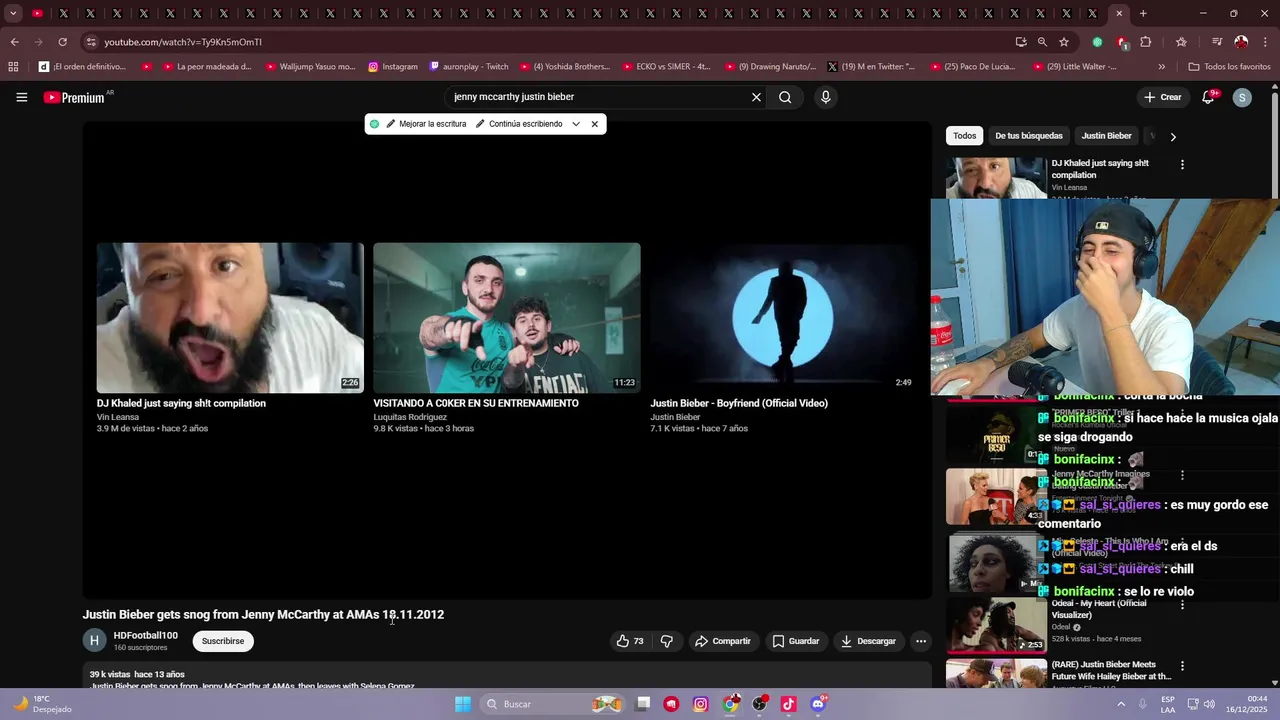The height and width of the screenshot is (720, 1280).
Task: Save video with Guardar button
Action: [795, 641]
